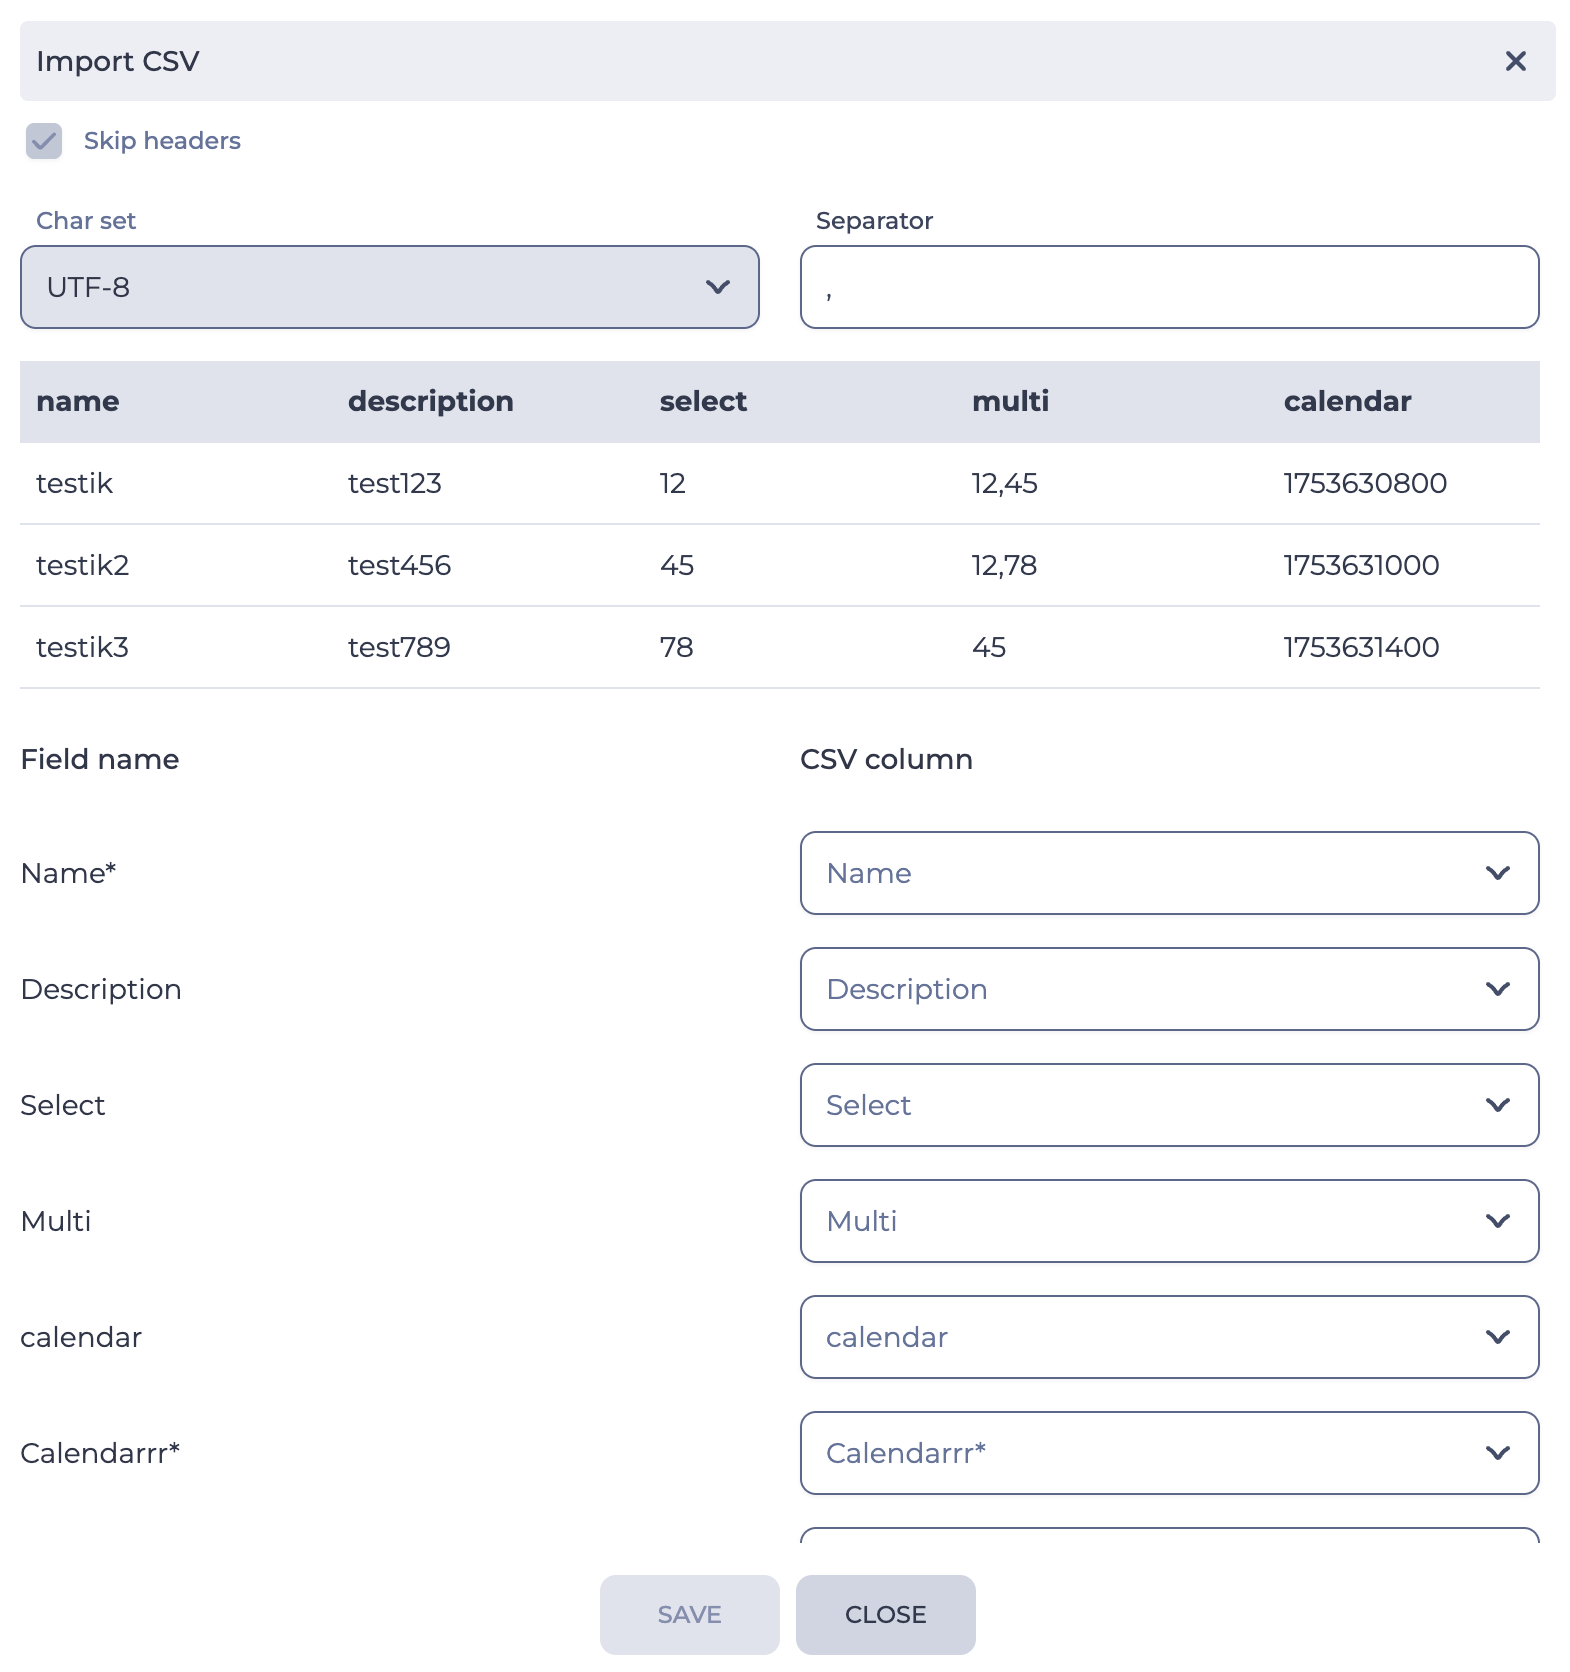Open the Calendarrr* CSV column dropdown

pyautogui.click(x=1170, y=1453)
